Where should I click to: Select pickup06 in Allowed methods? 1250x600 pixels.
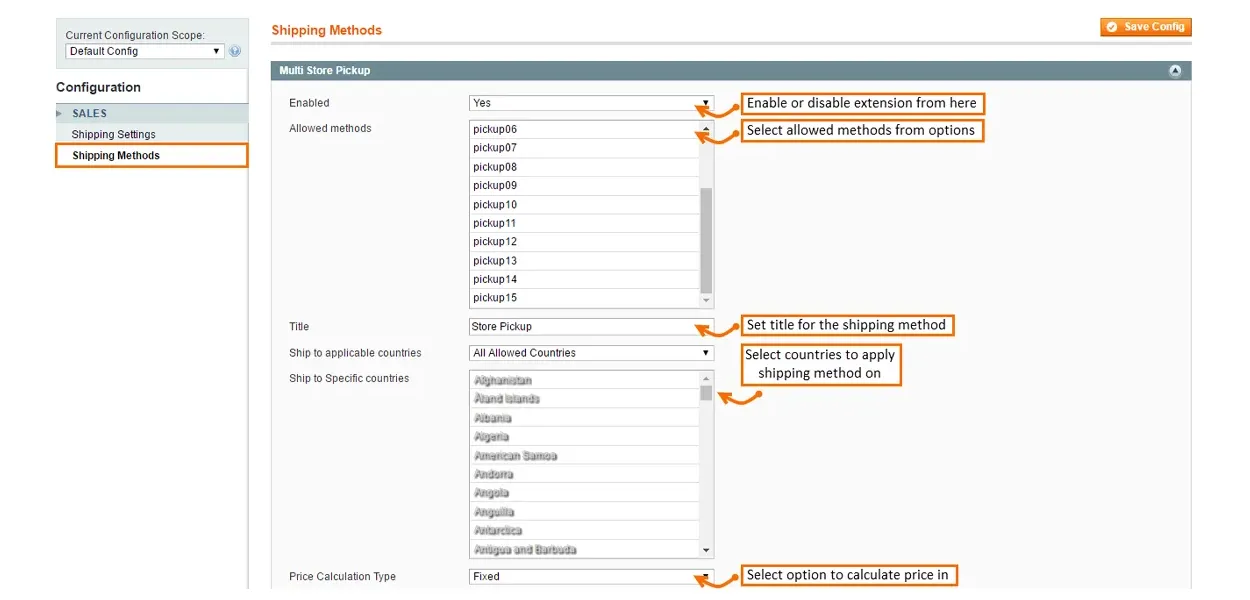pyautogui.click(x=584, y=130)
